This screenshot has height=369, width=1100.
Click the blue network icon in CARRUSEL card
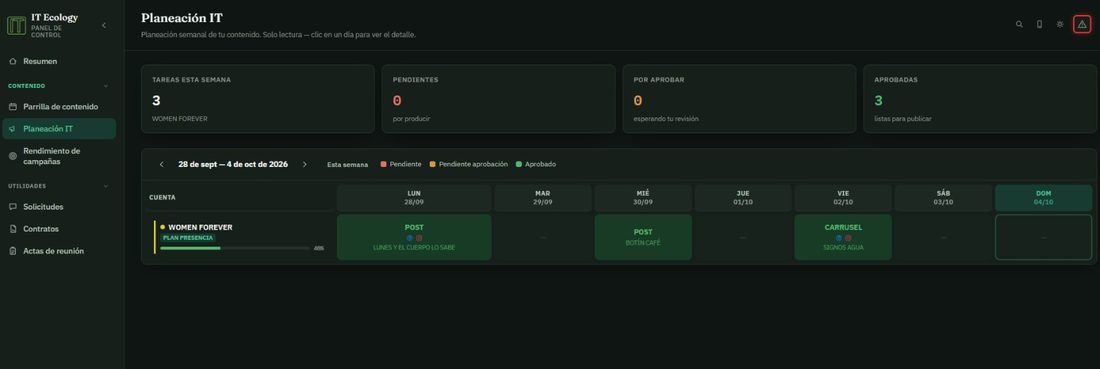click(x=838, y=238)
